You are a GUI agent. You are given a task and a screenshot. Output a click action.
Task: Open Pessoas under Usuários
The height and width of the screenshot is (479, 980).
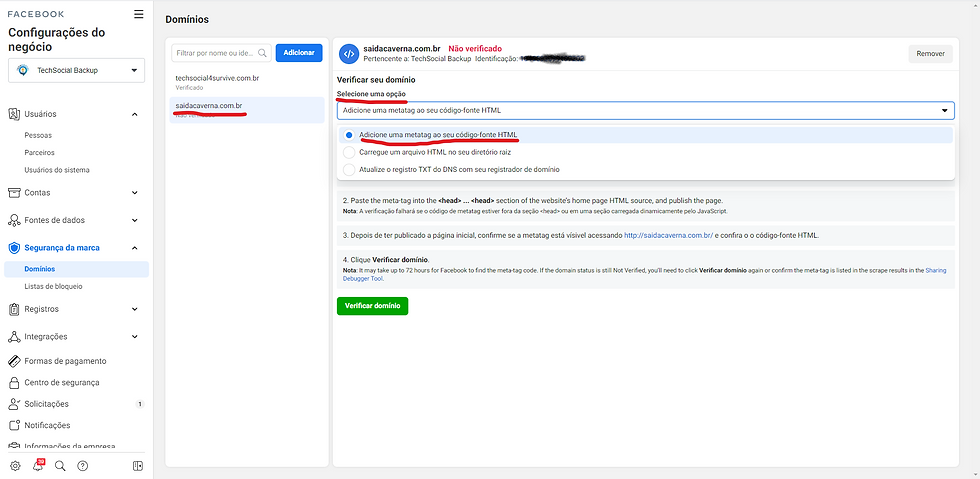(38, 135)
